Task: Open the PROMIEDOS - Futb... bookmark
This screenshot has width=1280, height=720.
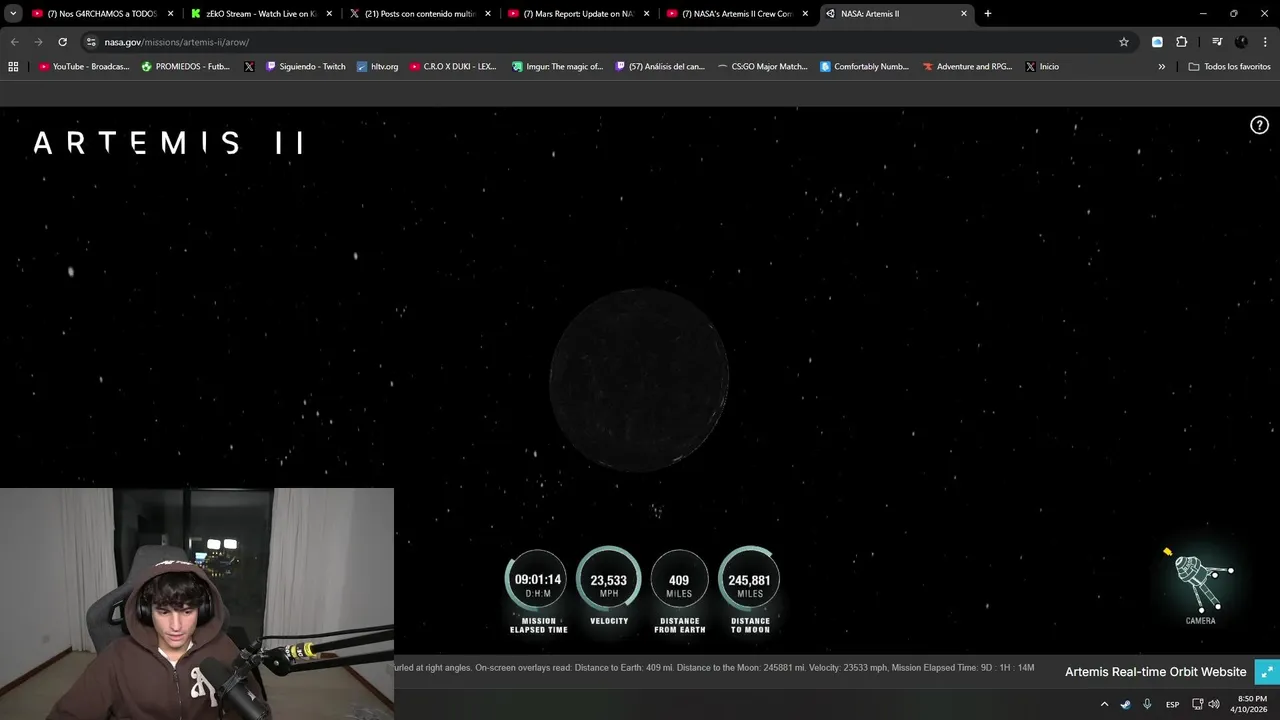Action: pyautogui.click(x=186, y=67)
